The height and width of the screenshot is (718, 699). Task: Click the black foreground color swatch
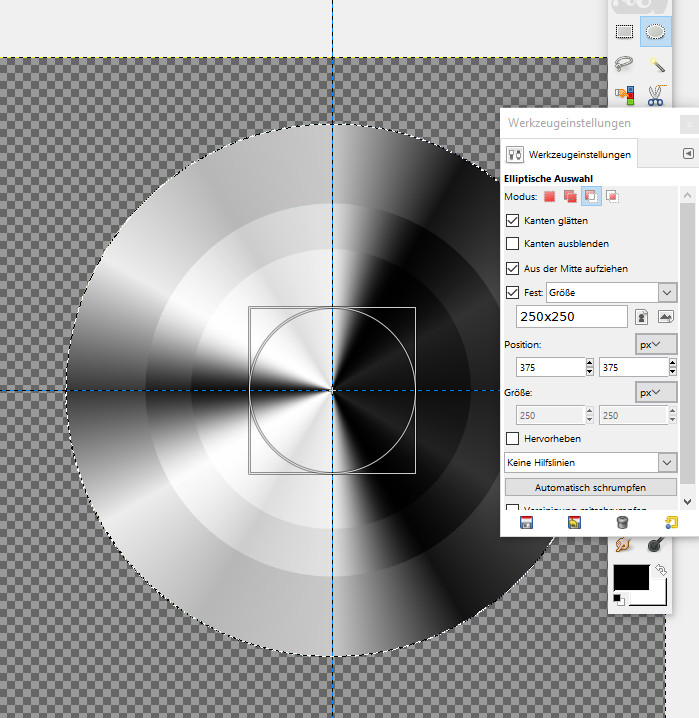(x=631, y=578)
